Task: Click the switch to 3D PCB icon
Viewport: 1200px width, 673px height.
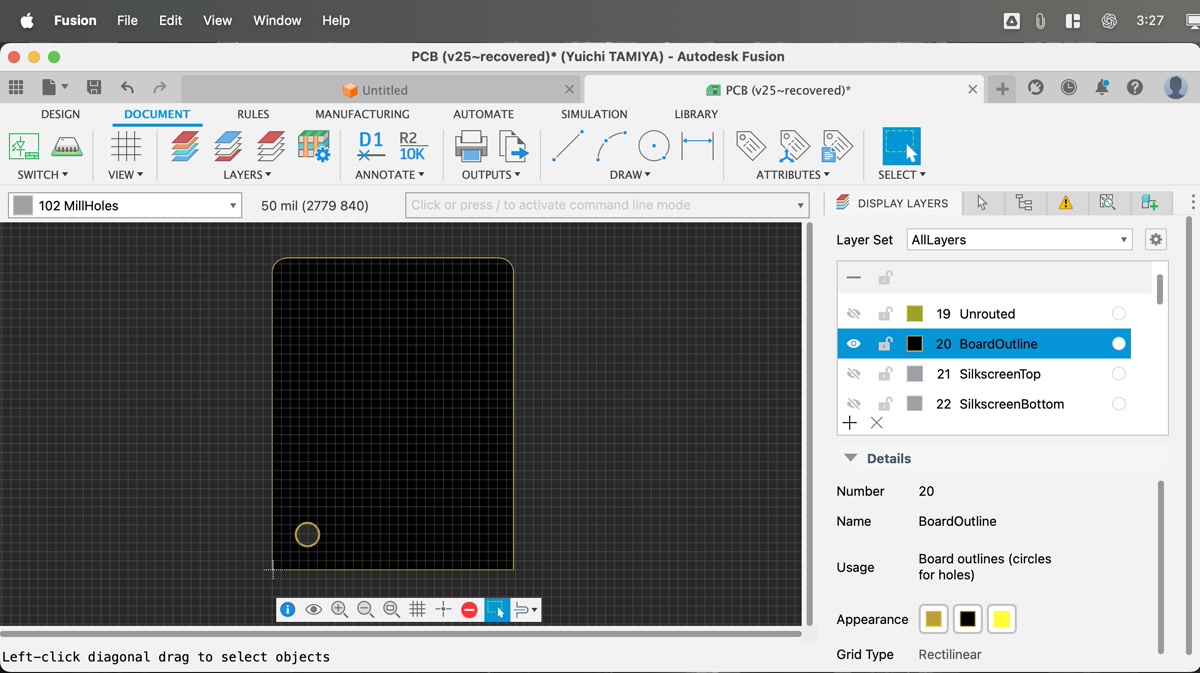Action: pos(67,146)
